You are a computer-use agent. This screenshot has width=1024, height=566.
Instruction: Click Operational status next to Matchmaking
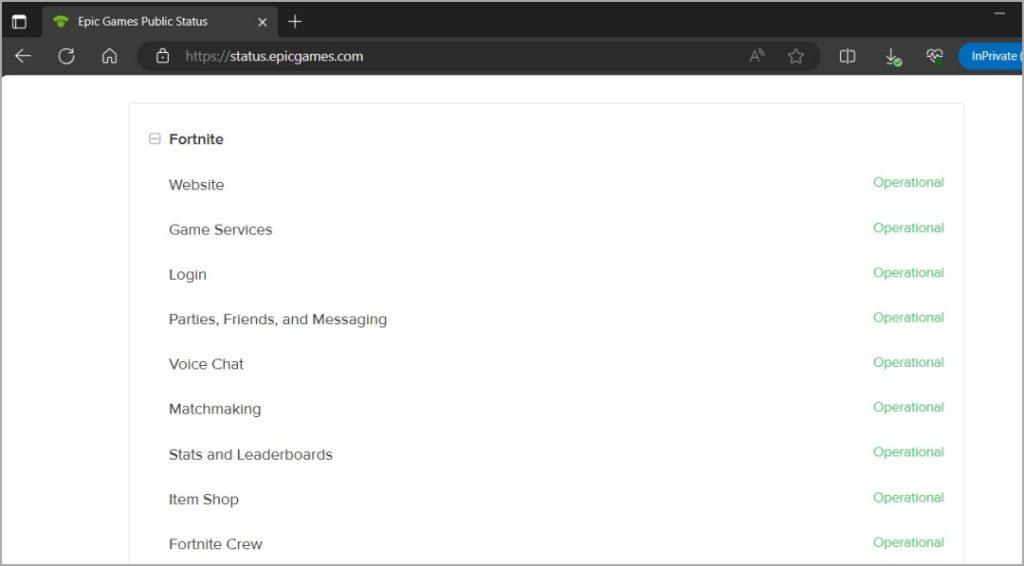(x=908, y=407)
